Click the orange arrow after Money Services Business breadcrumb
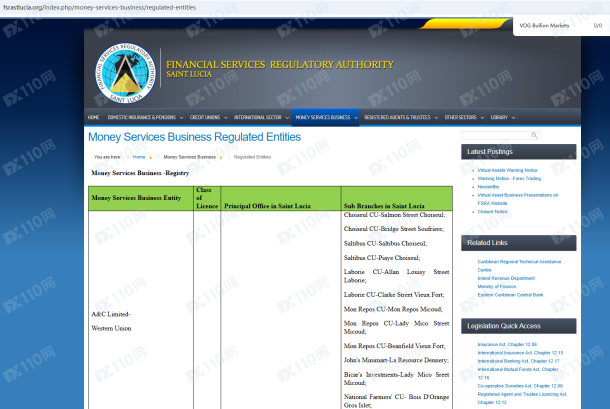 point(221,158)
